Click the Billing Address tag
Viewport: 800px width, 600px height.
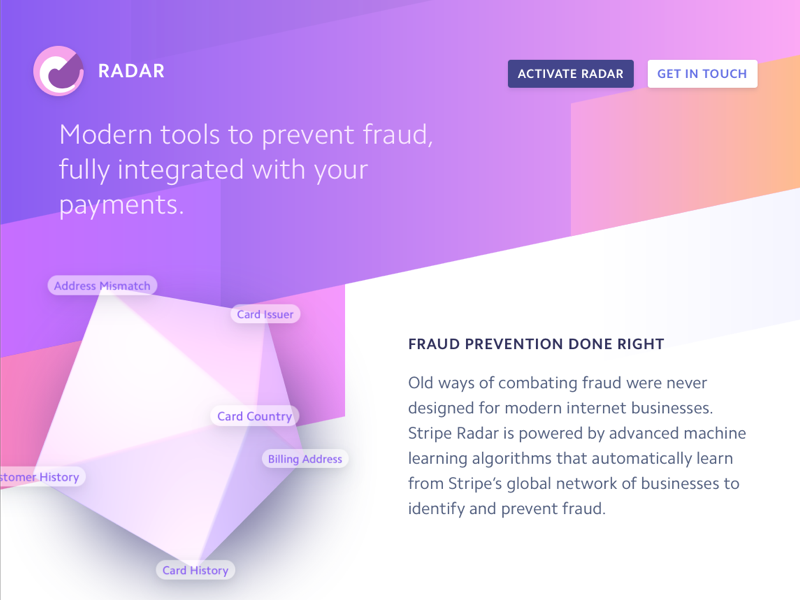point(305,459)
